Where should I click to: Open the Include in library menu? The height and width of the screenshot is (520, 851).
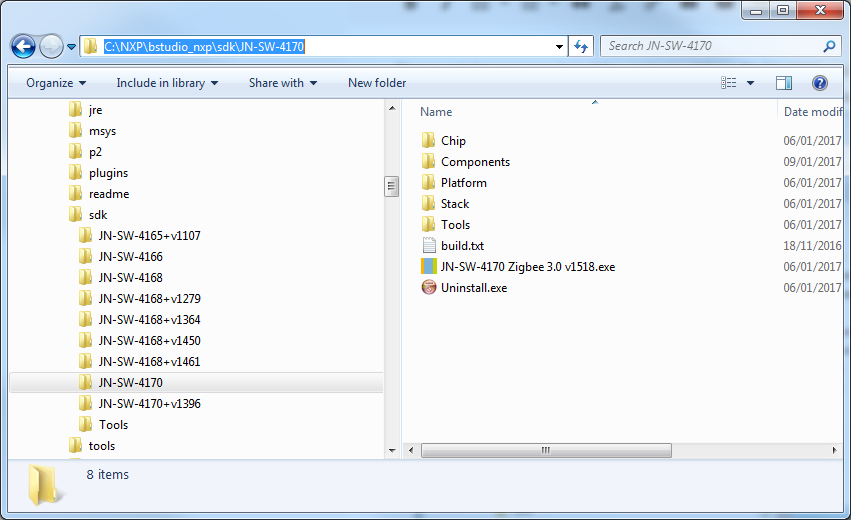167,83
